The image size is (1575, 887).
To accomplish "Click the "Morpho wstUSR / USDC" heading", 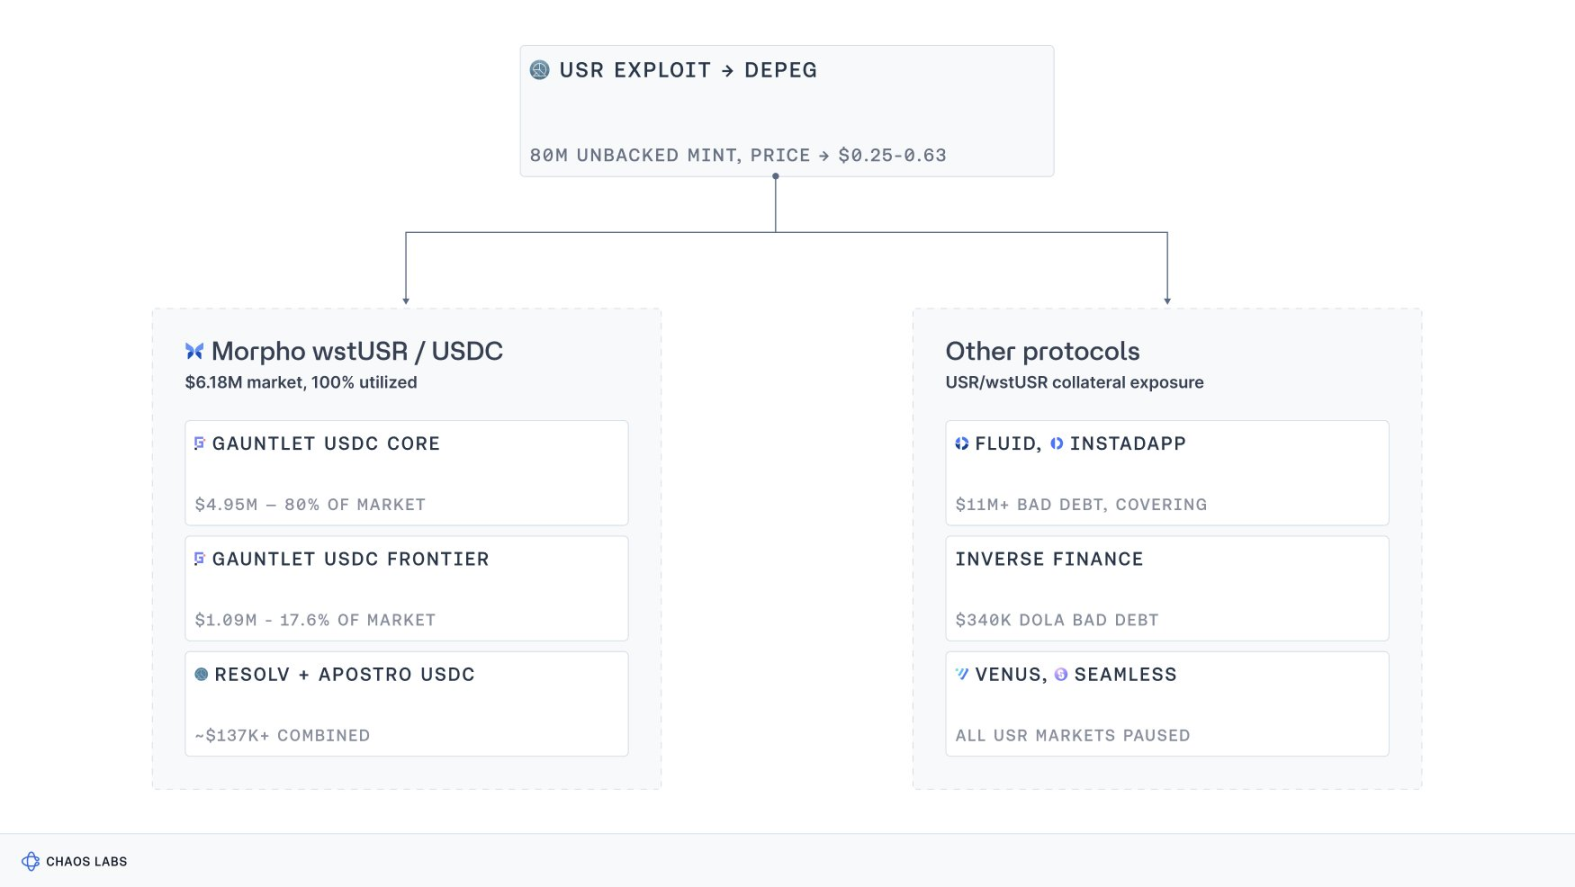I will (x=357, y=351).
